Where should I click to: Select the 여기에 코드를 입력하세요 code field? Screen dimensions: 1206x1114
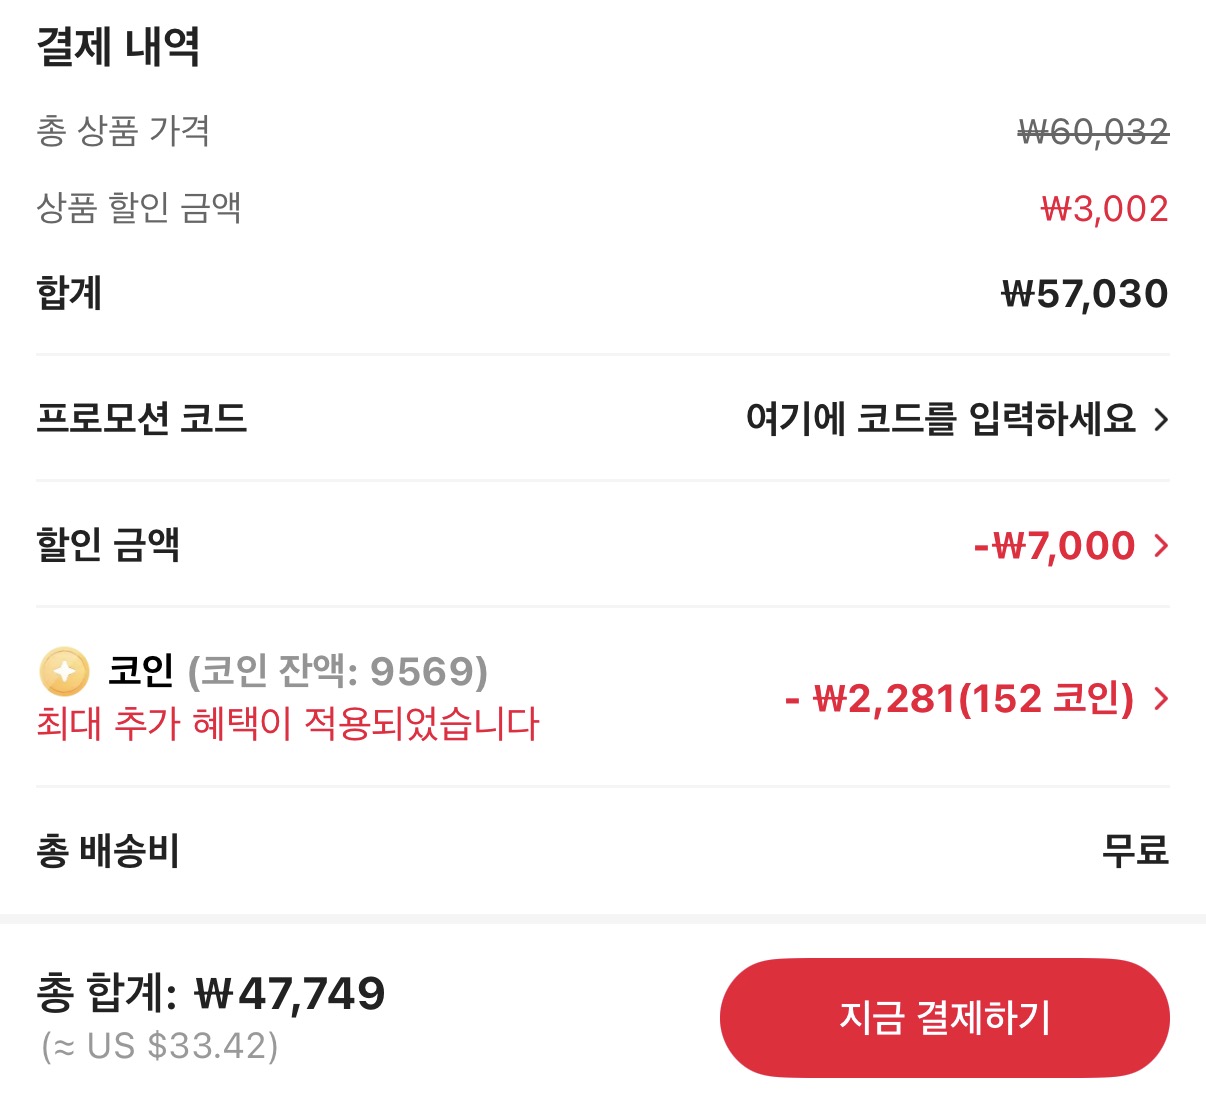tap(941, 420)
